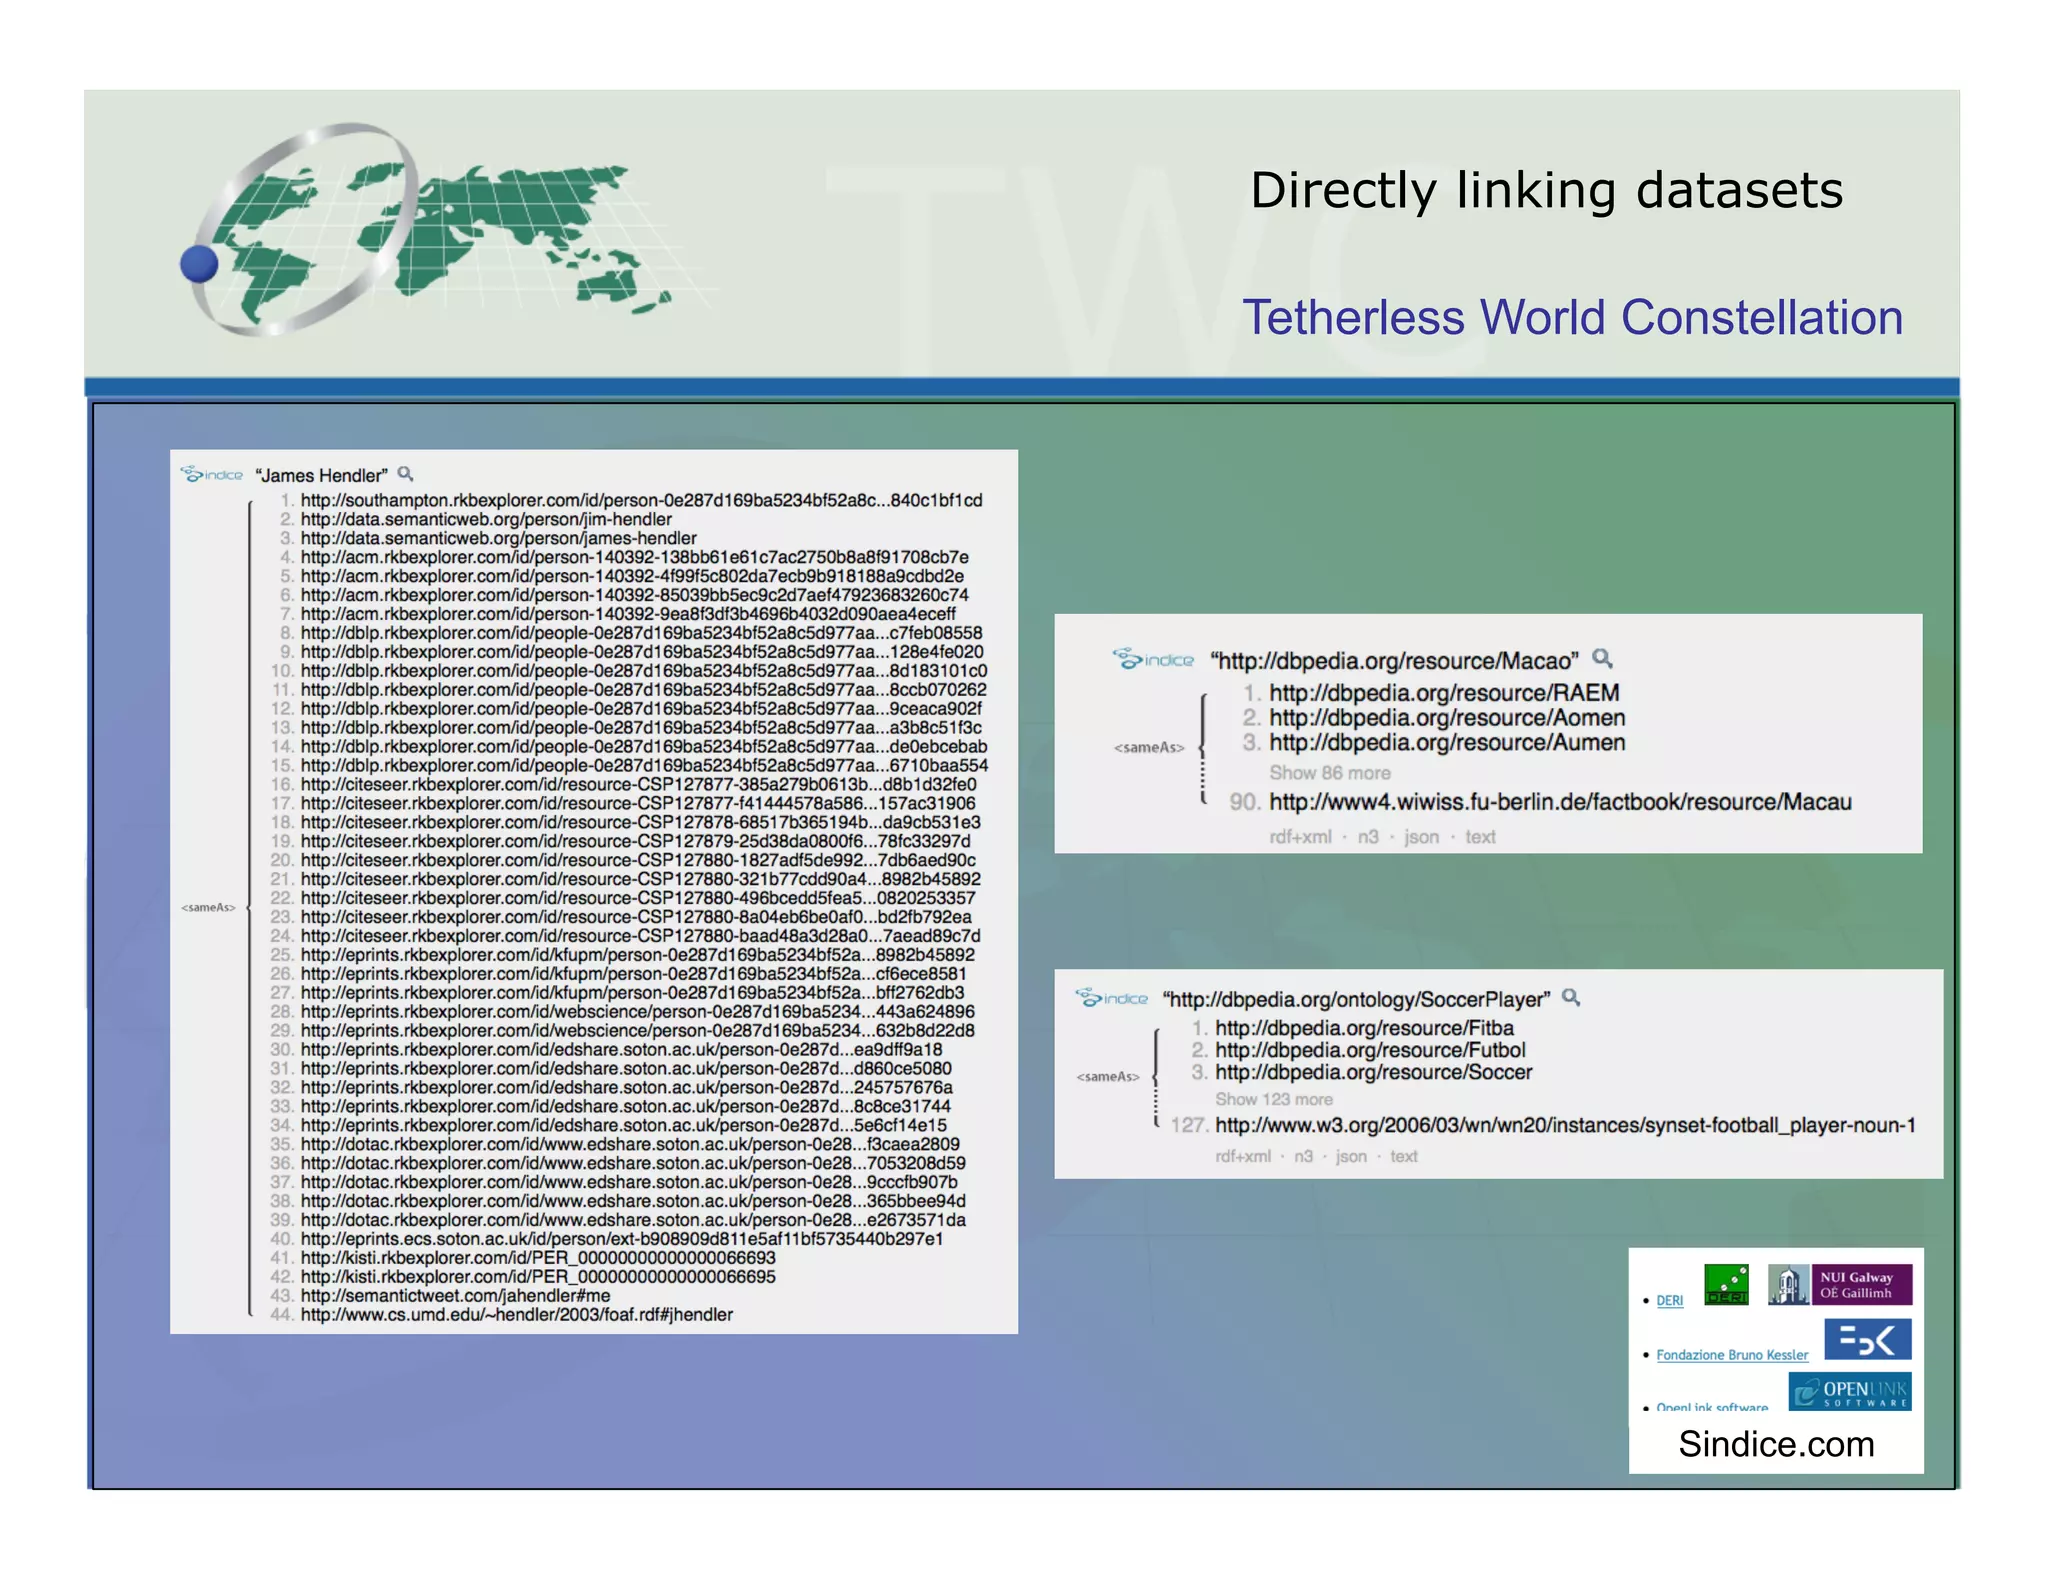The image size is (2048, 1582).
Task: Click magnifier beside the dbpedia Macao query
Action: [x=1602, y=659]
